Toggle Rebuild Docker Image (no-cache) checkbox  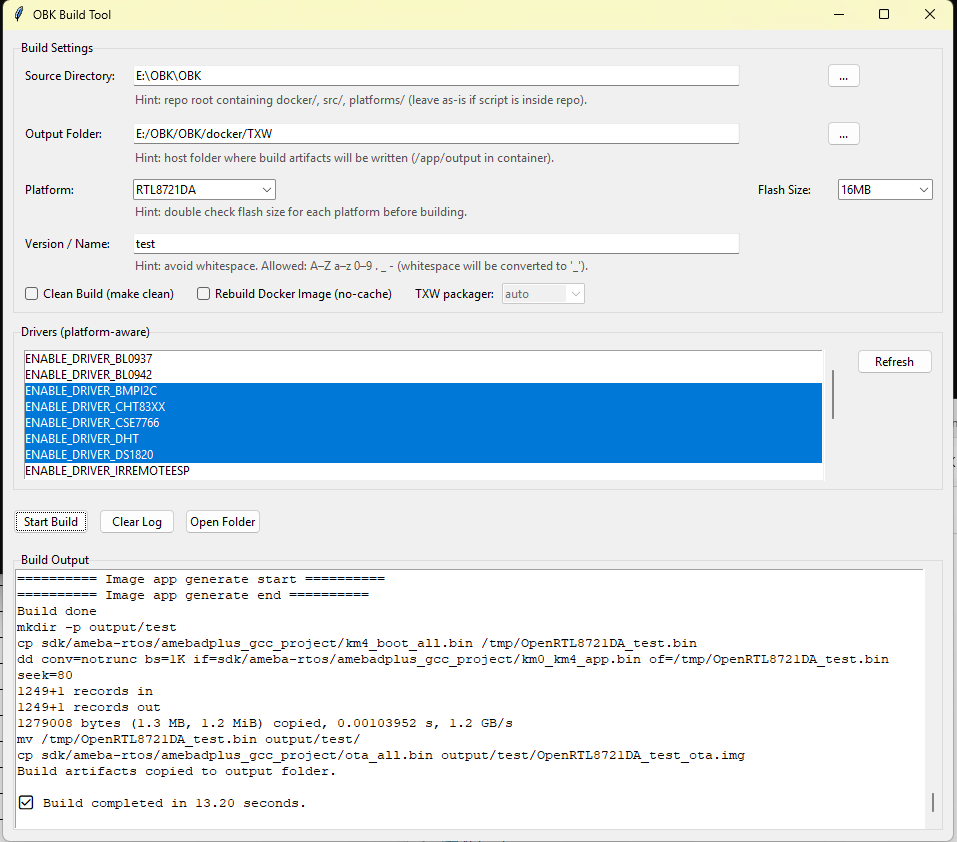click(204, 294)
